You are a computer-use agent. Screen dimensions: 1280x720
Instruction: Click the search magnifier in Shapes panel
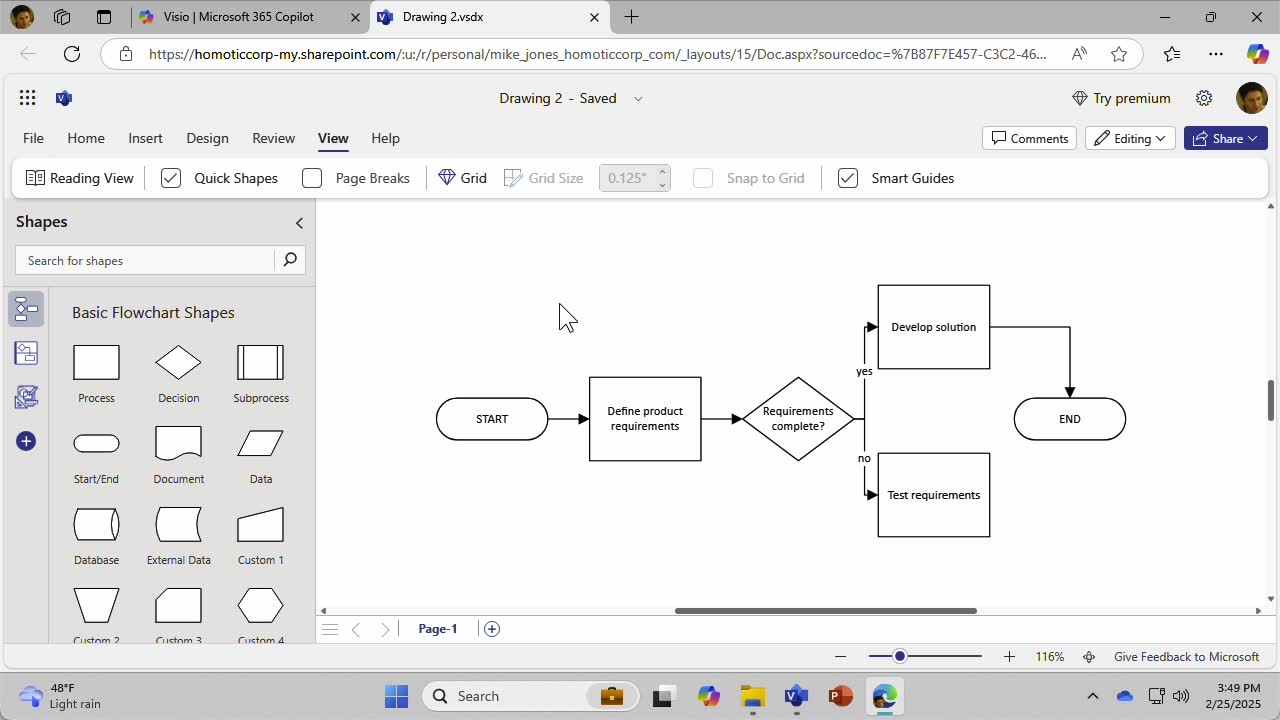click(x=290, y=260)
